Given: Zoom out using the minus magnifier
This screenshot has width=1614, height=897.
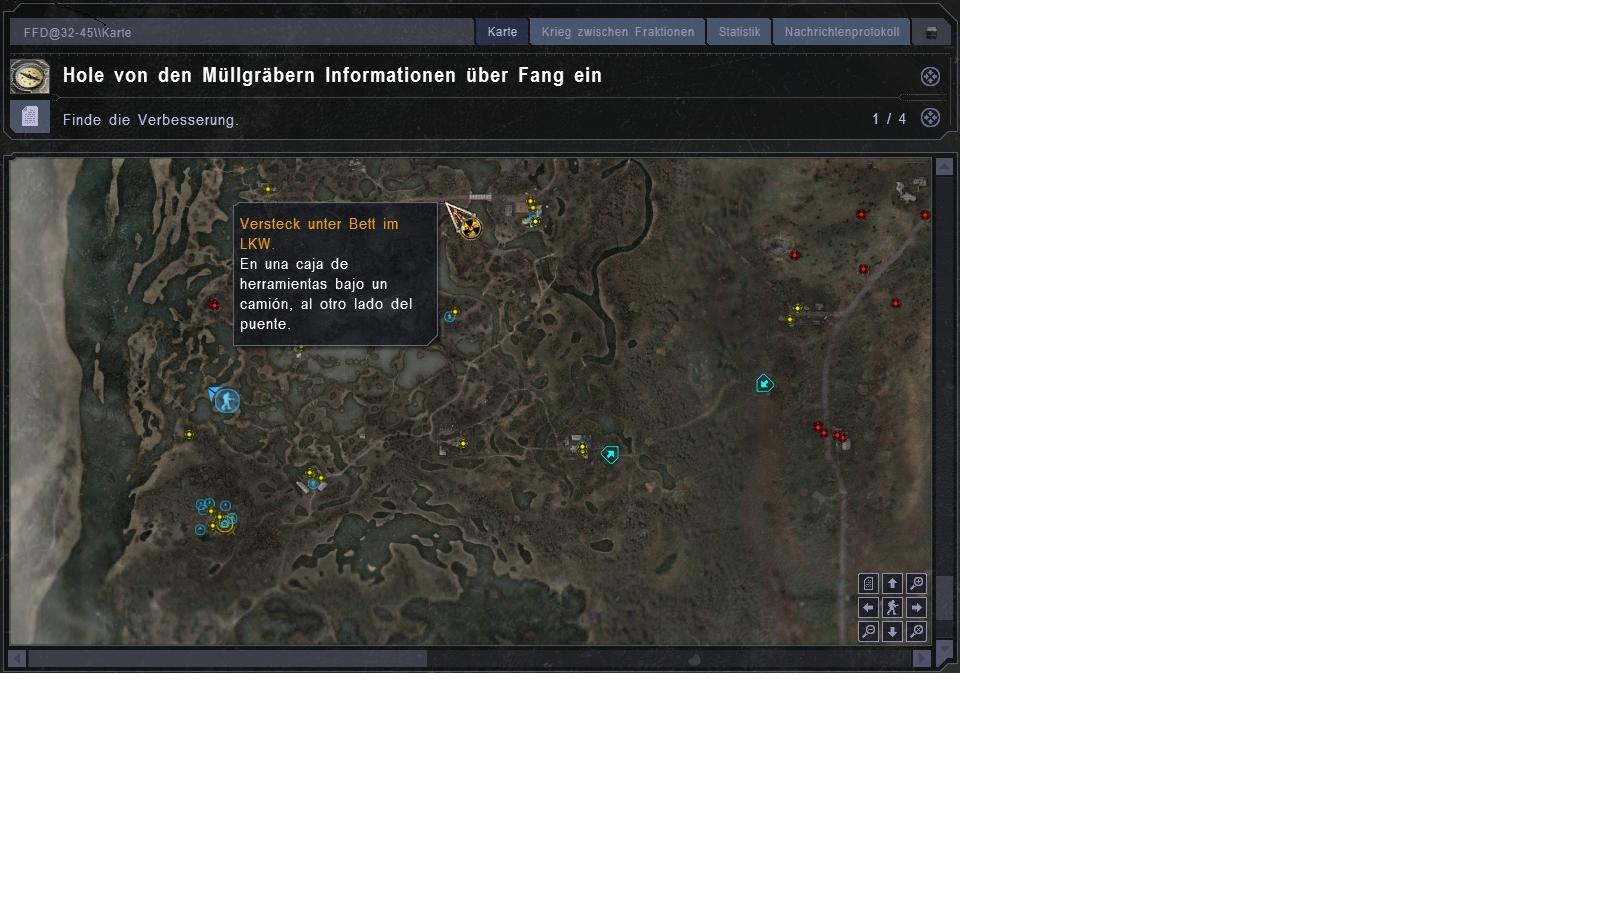Looking at the screenshot, I should point(868,631).
